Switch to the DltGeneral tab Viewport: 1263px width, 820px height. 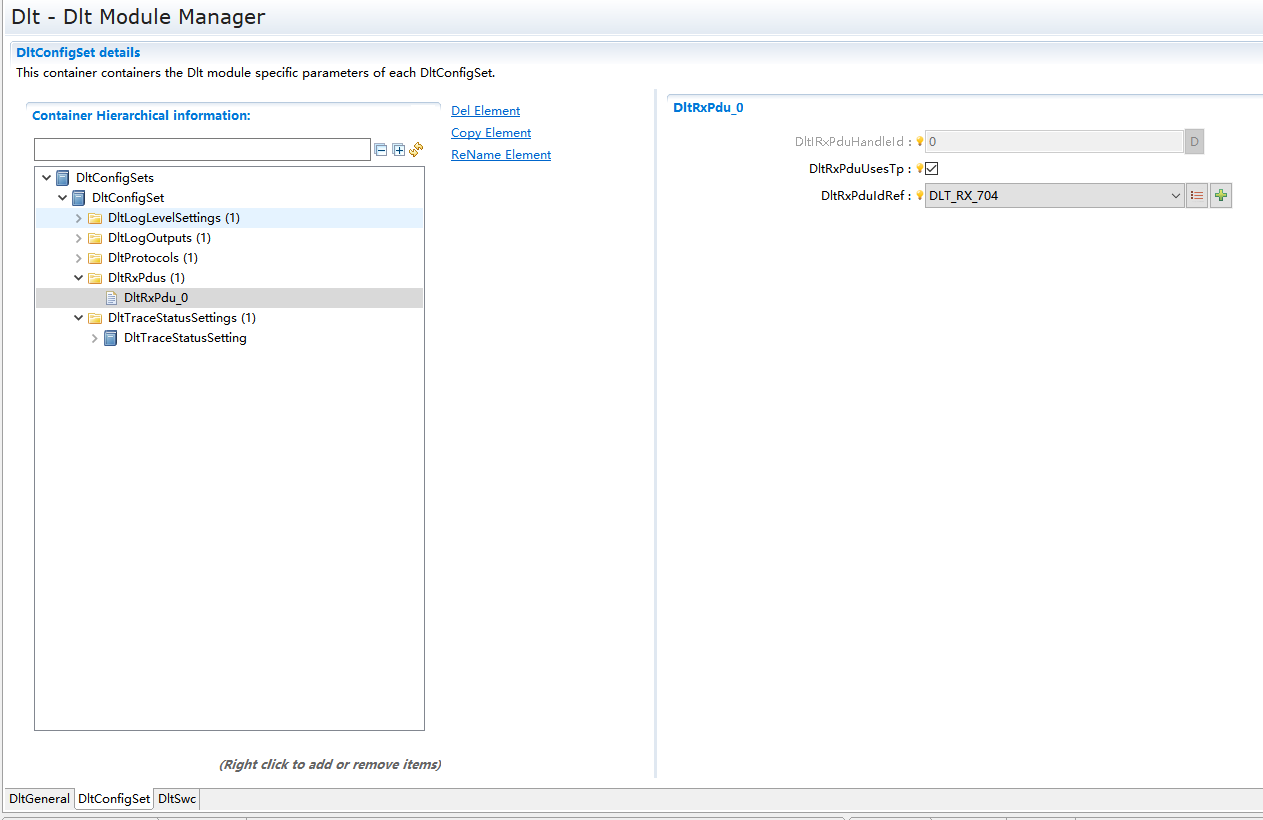coord(39,799)
